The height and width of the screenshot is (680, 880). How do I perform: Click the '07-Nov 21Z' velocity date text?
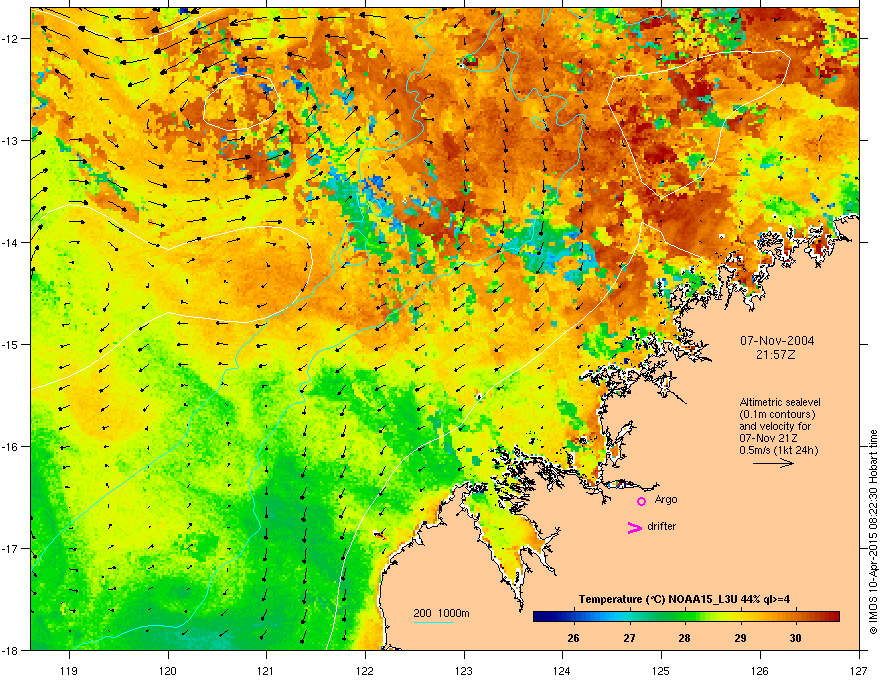pyautogui.click(x=768, y=438)
